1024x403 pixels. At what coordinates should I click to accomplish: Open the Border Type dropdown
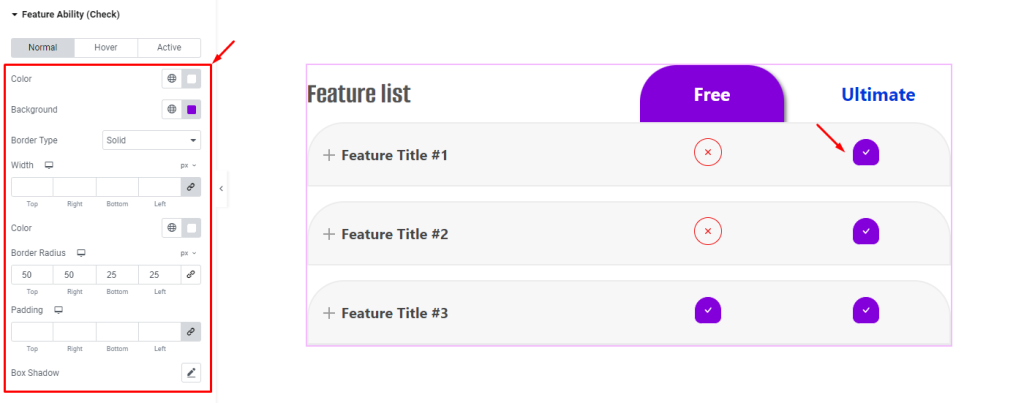coord(151,141)
